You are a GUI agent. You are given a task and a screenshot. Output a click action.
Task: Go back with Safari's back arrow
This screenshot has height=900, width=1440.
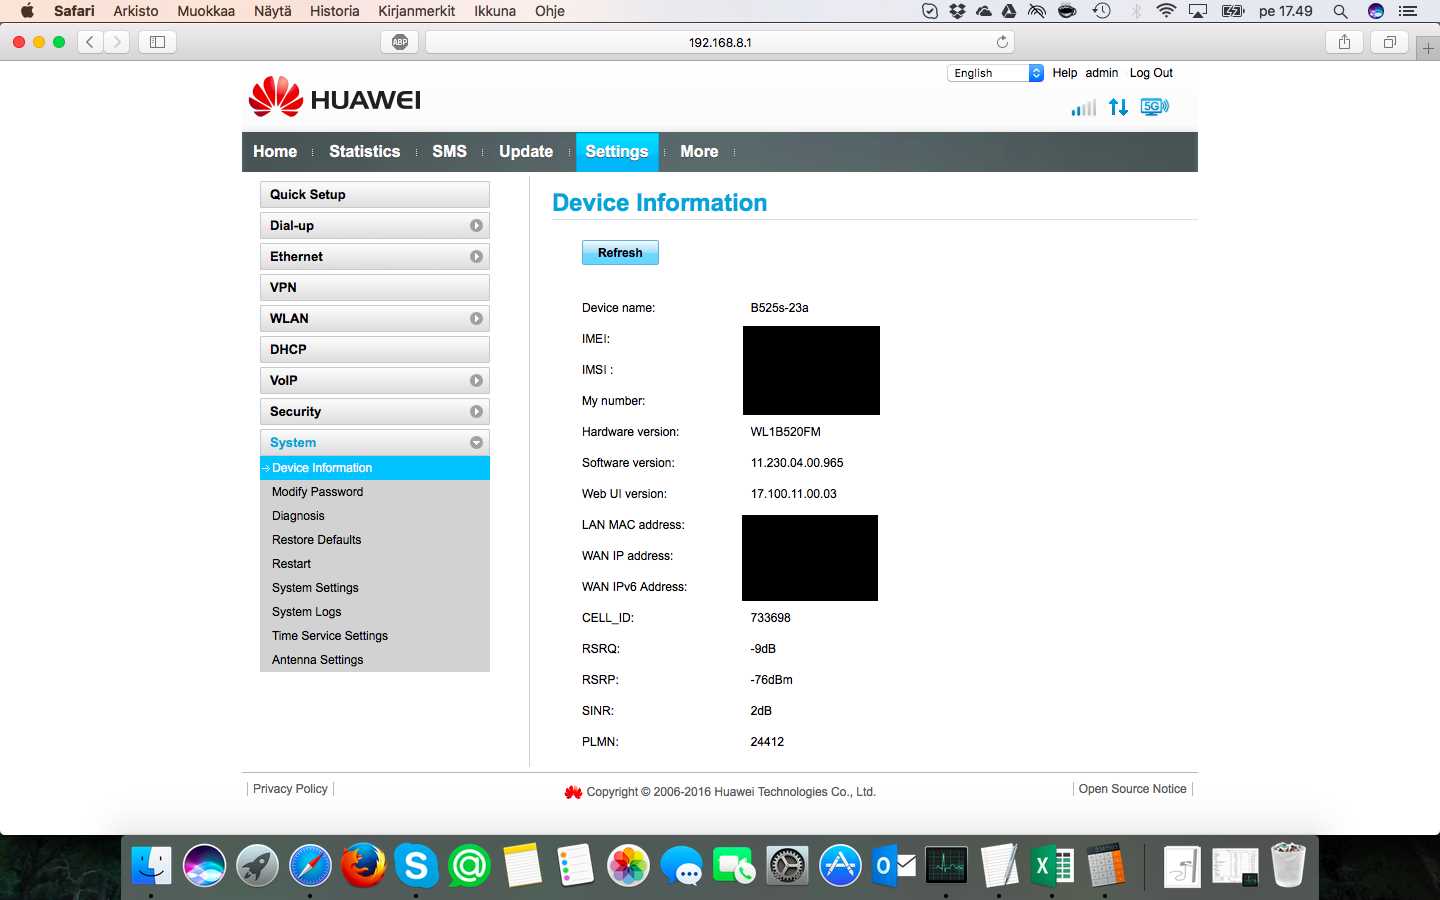click(90, 42)
